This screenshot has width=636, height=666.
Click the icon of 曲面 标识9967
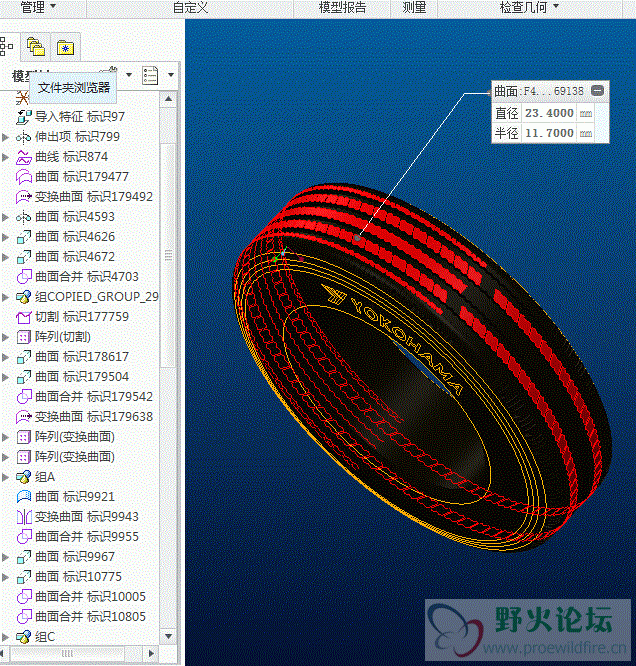pyautogui.click(x=24, y=557)
